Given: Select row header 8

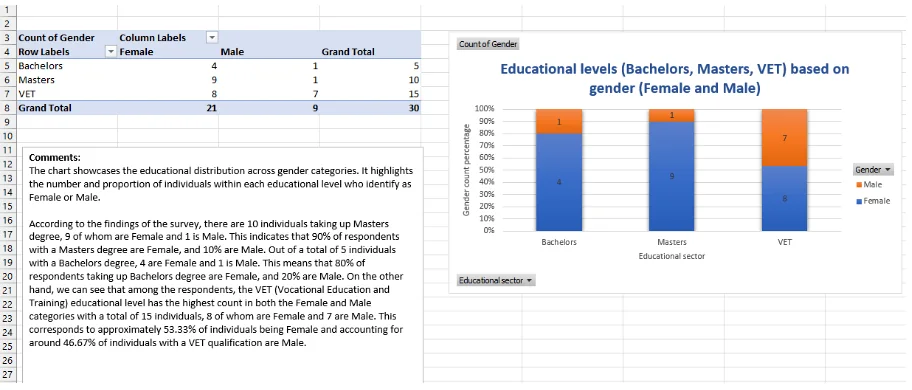Looking at the screenshot, I should [8, 108].
